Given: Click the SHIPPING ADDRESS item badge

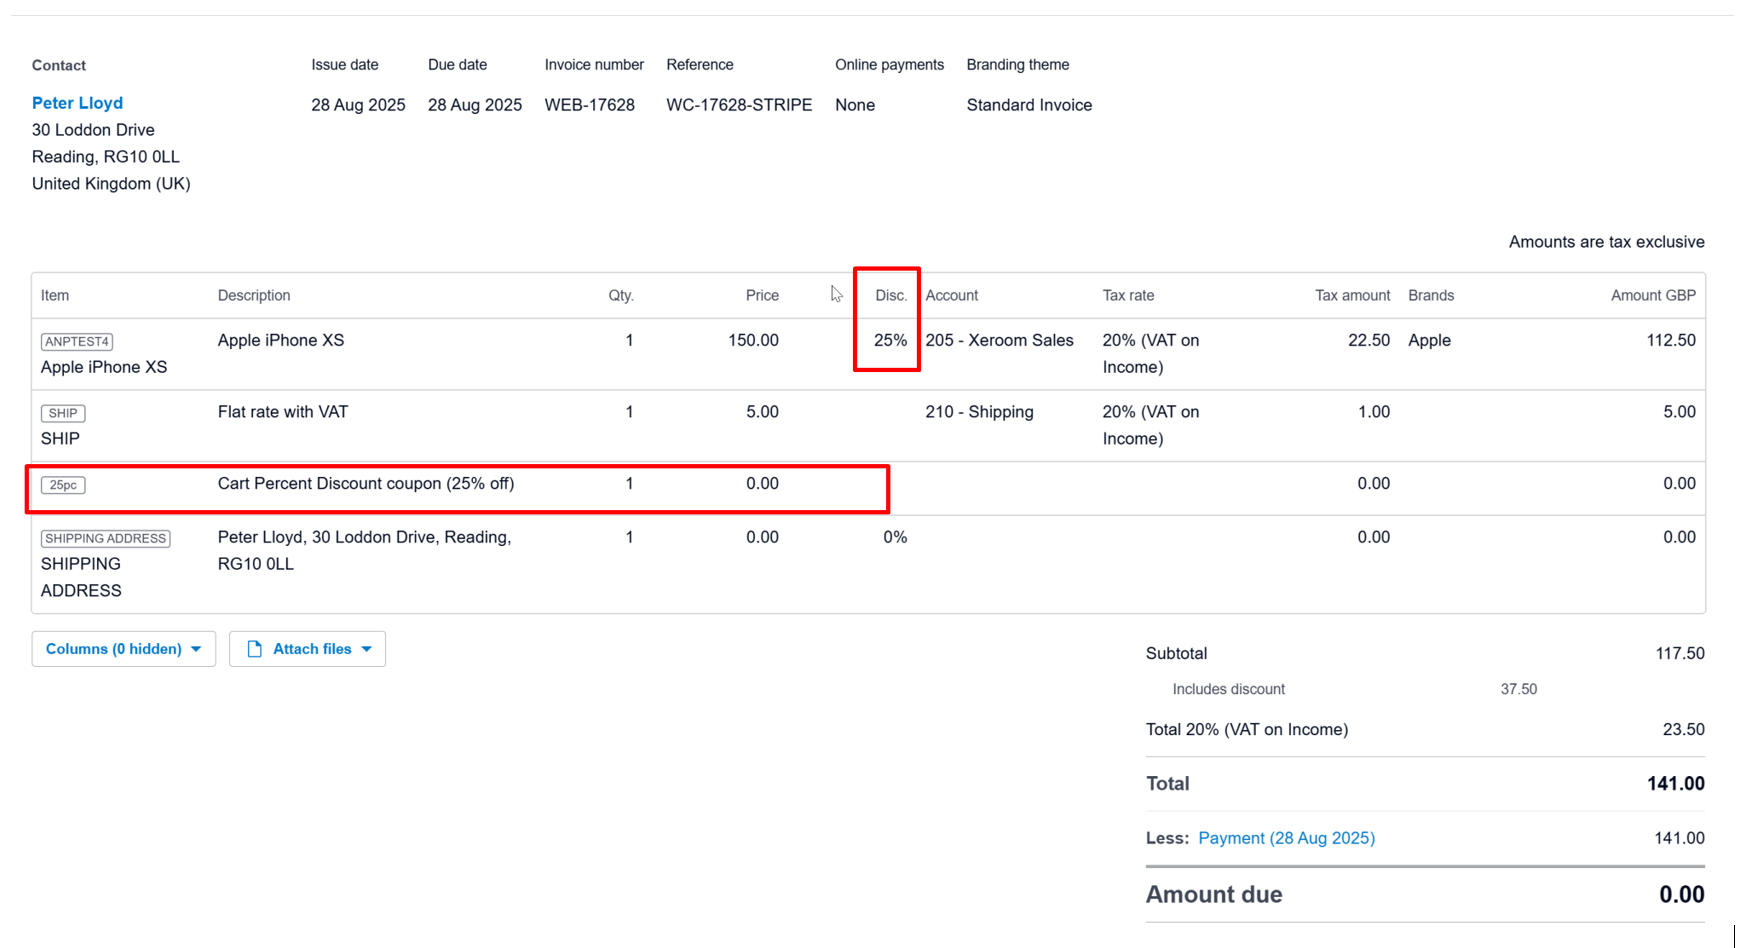Looking at the screenshot, I should [105, 538].
